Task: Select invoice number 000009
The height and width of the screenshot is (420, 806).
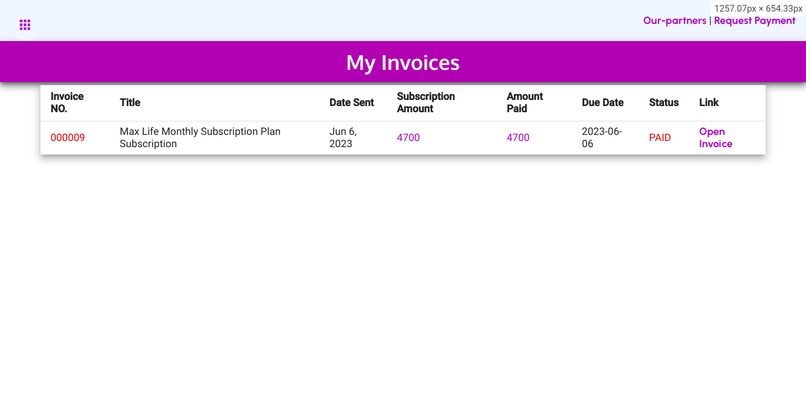Action: 67,138
